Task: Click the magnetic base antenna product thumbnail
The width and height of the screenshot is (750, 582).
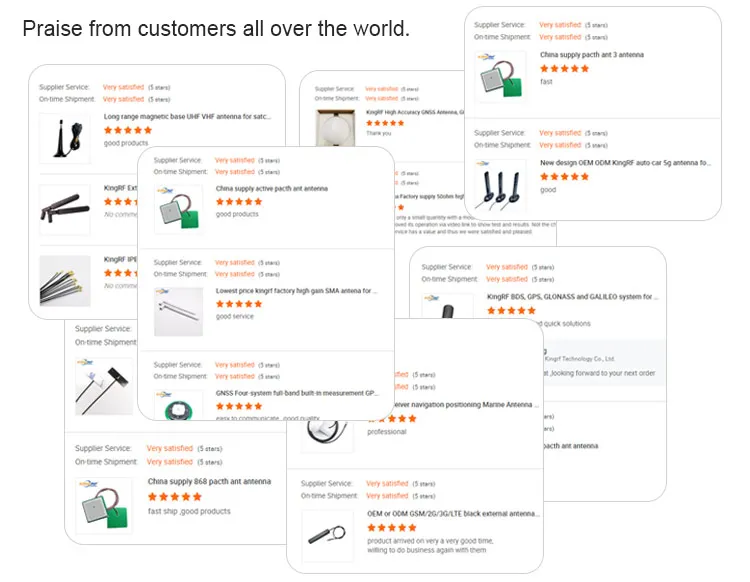Action: [64, 138]
